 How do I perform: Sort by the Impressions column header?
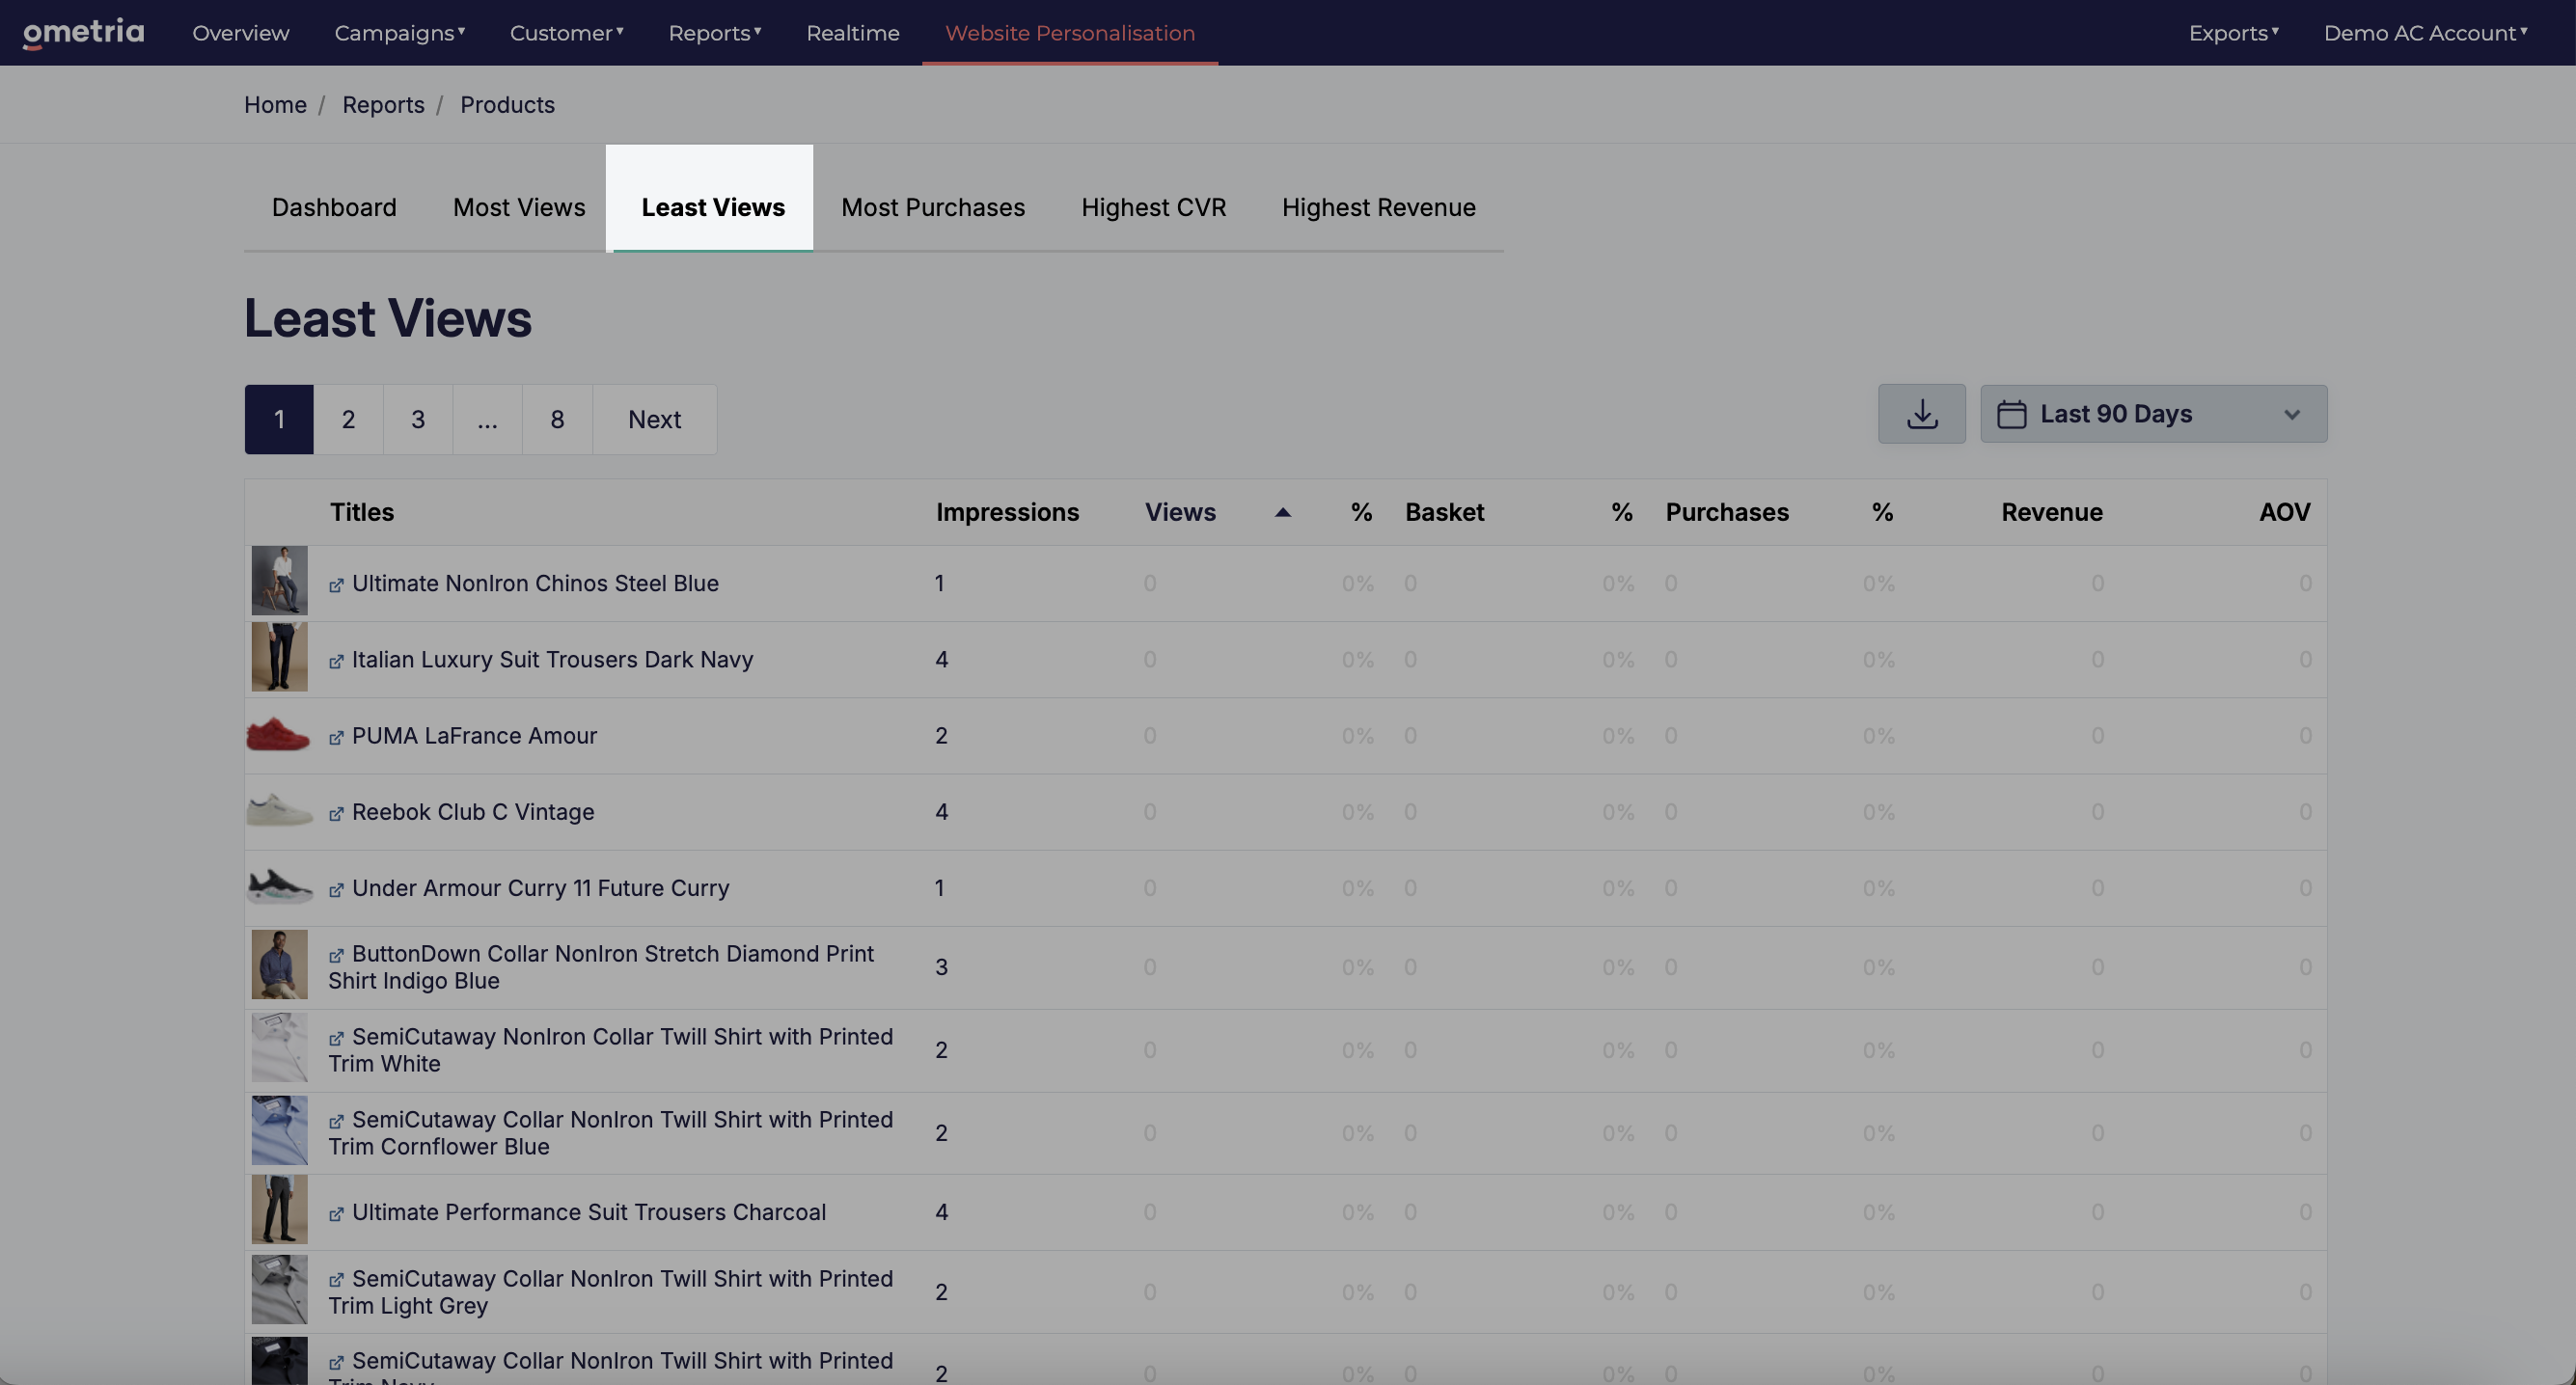1007,512
